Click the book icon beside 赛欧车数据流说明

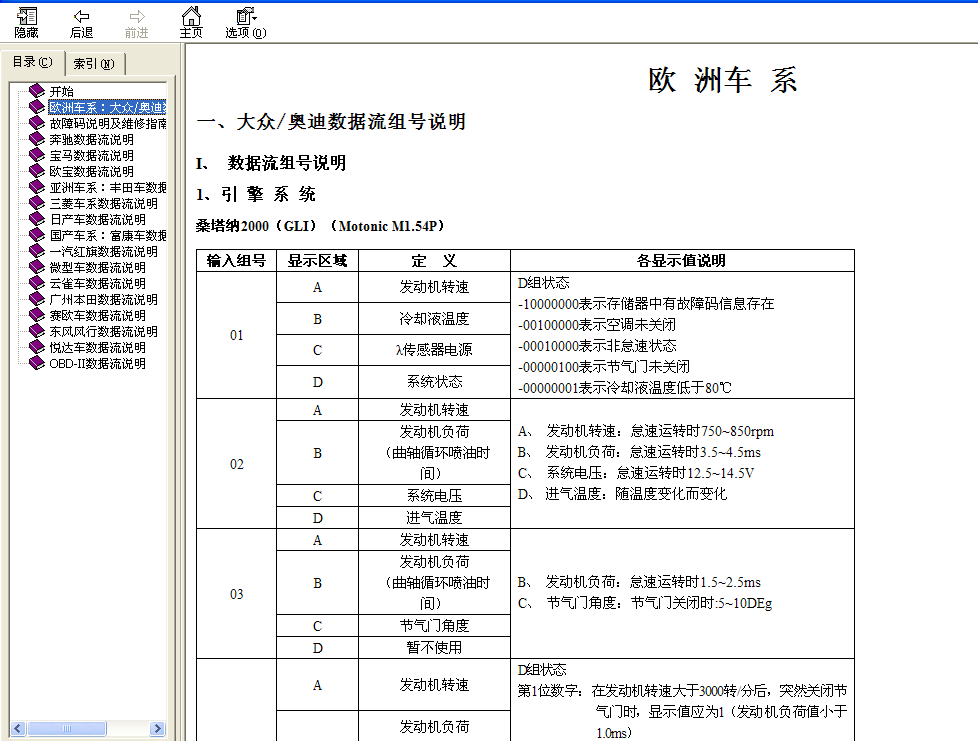pos(37,315)
